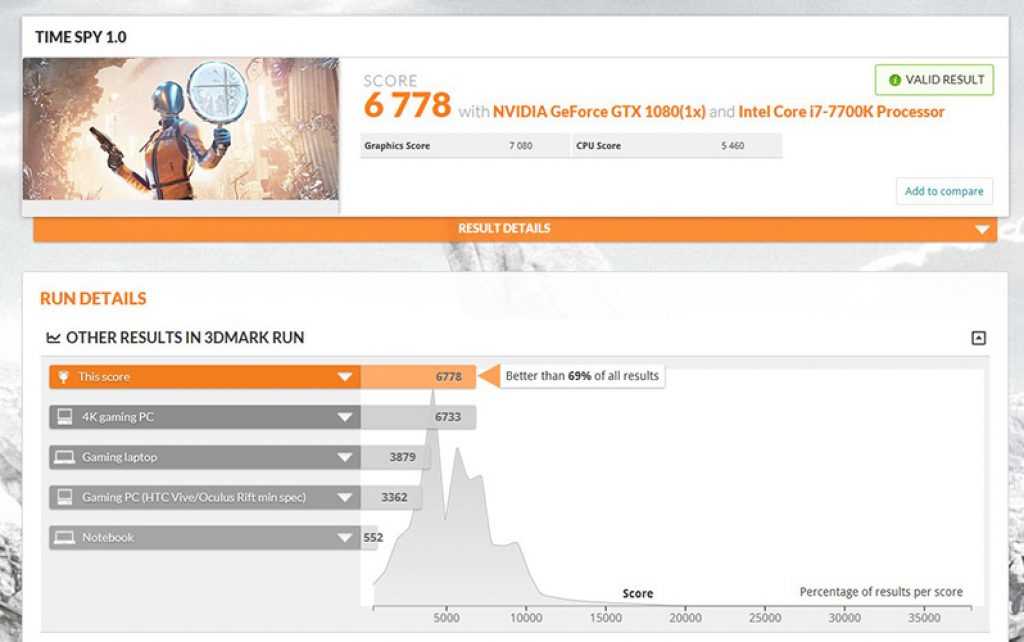1024x642 pixels.
Task: Click the OTHER RESULTS IN 3DMARK RUN heading
Action: click(185, 338)
